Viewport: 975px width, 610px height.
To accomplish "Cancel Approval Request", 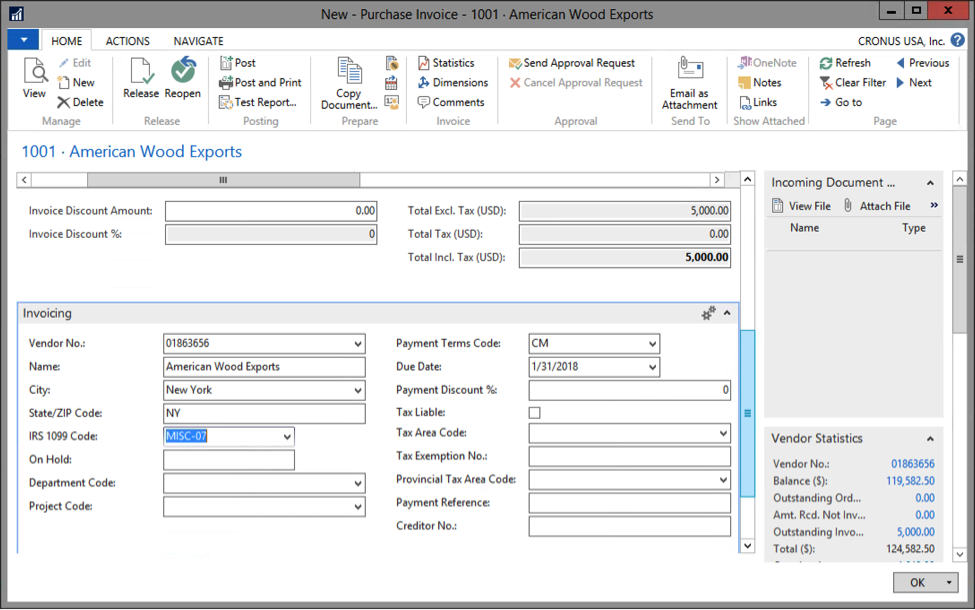I will point(576,83).
